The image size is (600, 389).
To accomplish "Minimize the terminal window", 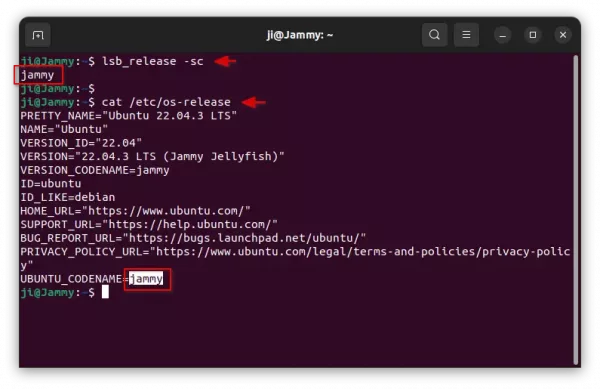I will tap(502, 35).
